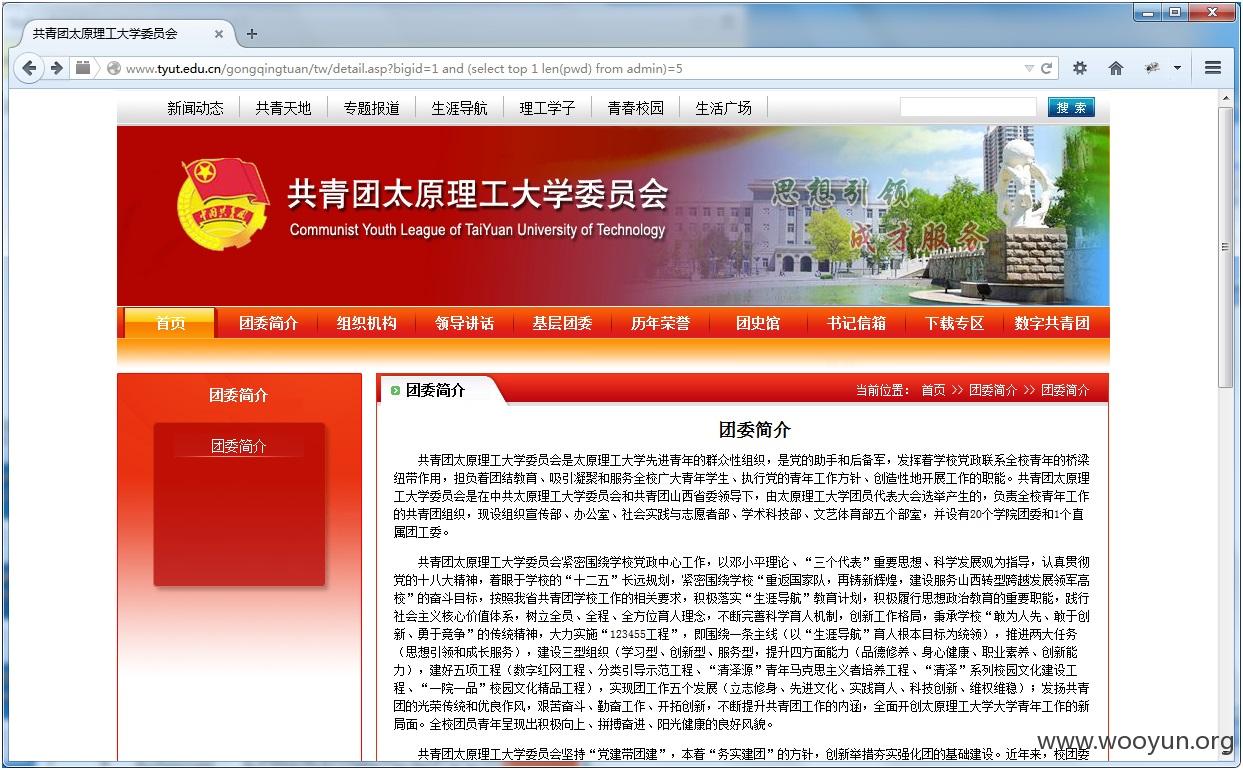
Task: Go forward with the browser forward arrow
Action: (x=56, y=68)
